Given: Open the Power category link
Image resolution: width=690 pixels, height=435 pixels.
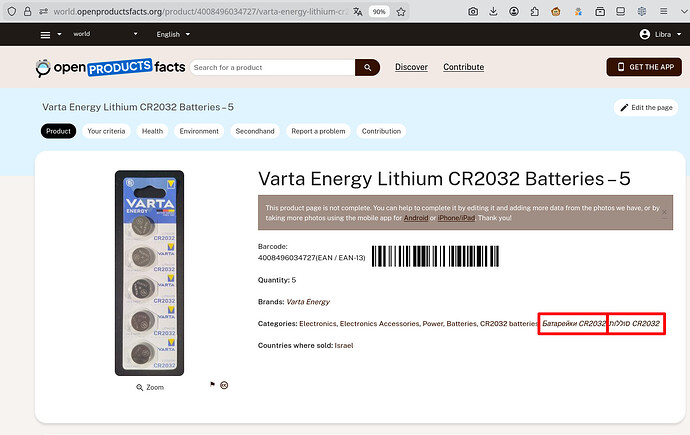Looking at the screenshot, I should pyautogui.click(x=433, y=324).
